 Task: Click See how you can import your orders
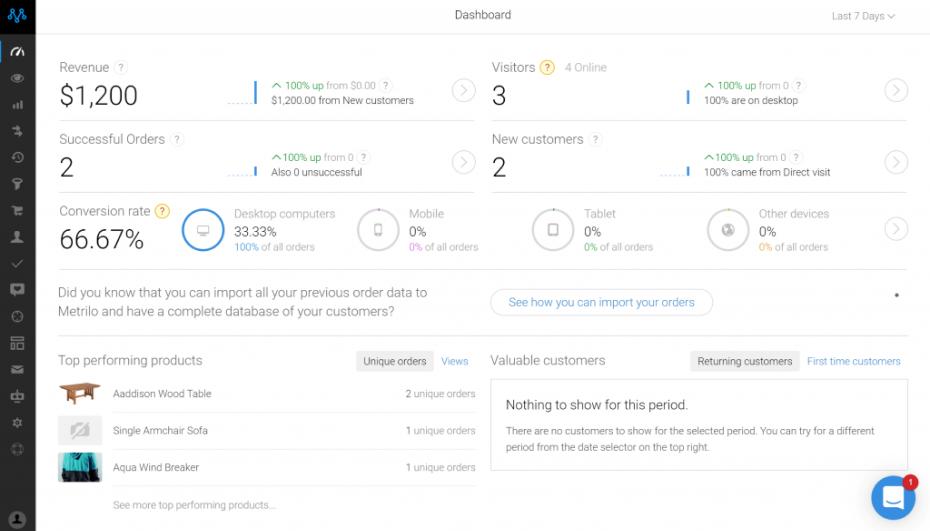pyautogui.click(x=601, y=302)
